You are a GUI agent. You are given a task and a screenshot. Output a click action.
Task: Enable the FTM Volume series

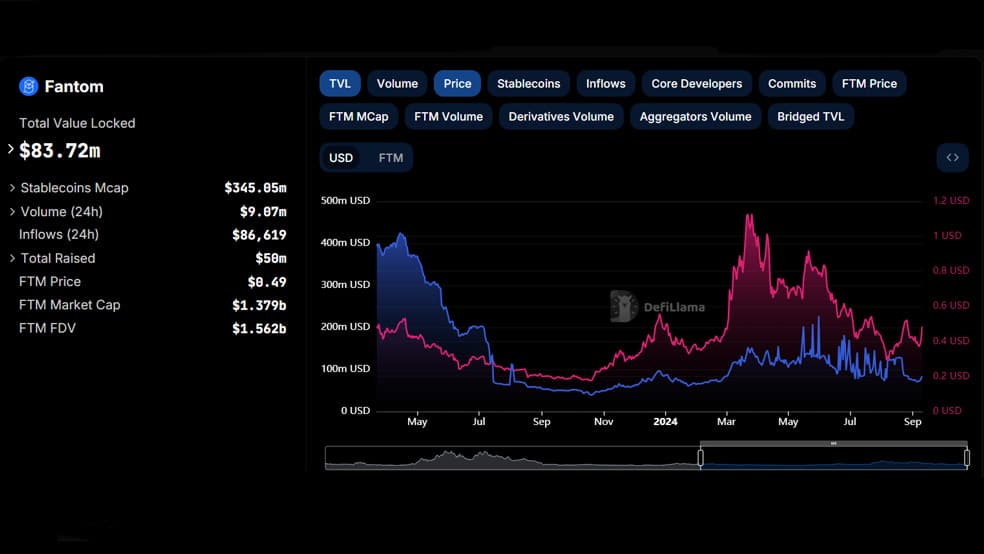pos(448,117)
